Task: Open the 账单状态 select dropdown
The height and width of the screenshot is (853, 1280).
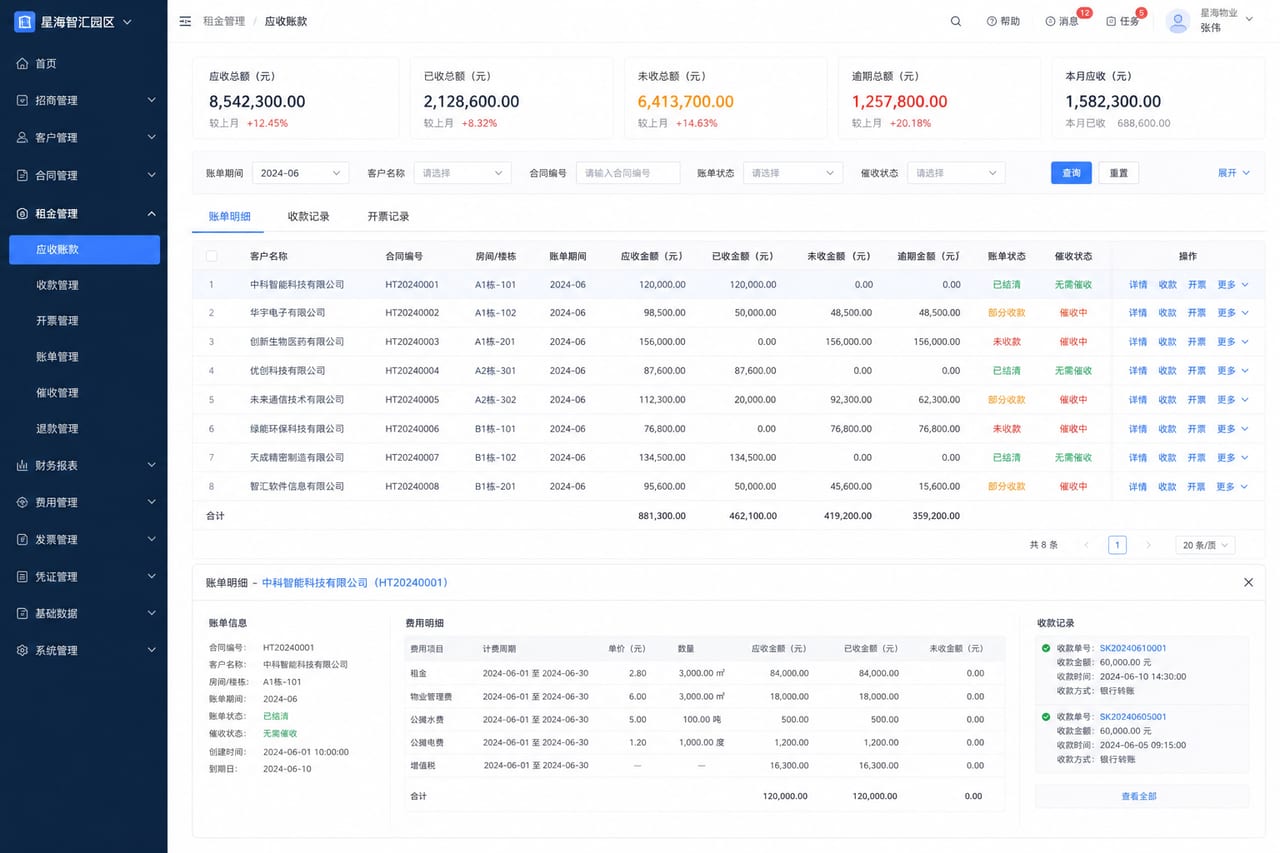Action: (792, 173)
